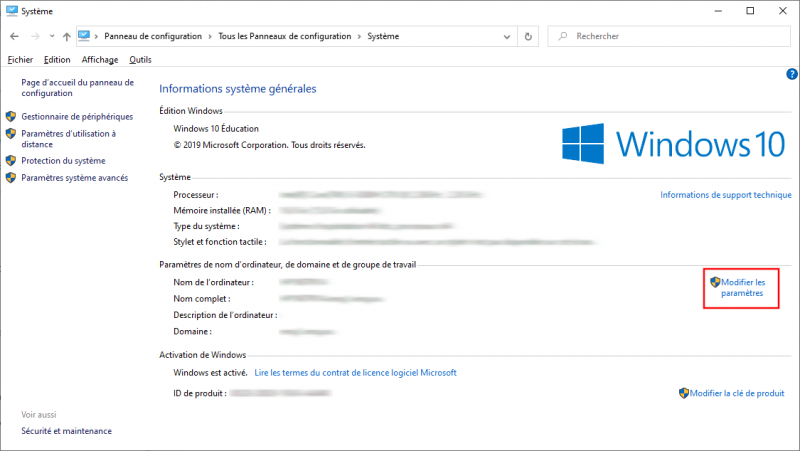Open the Fichier menu
The width and height of the screenshot is (800, 451).
(x=20, y=60)
